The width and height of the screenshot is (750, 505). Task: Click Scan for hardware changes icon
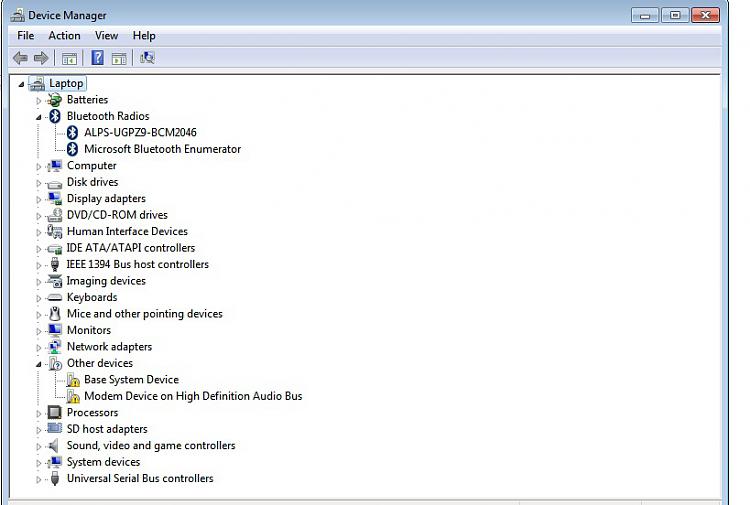click(147, 58)
